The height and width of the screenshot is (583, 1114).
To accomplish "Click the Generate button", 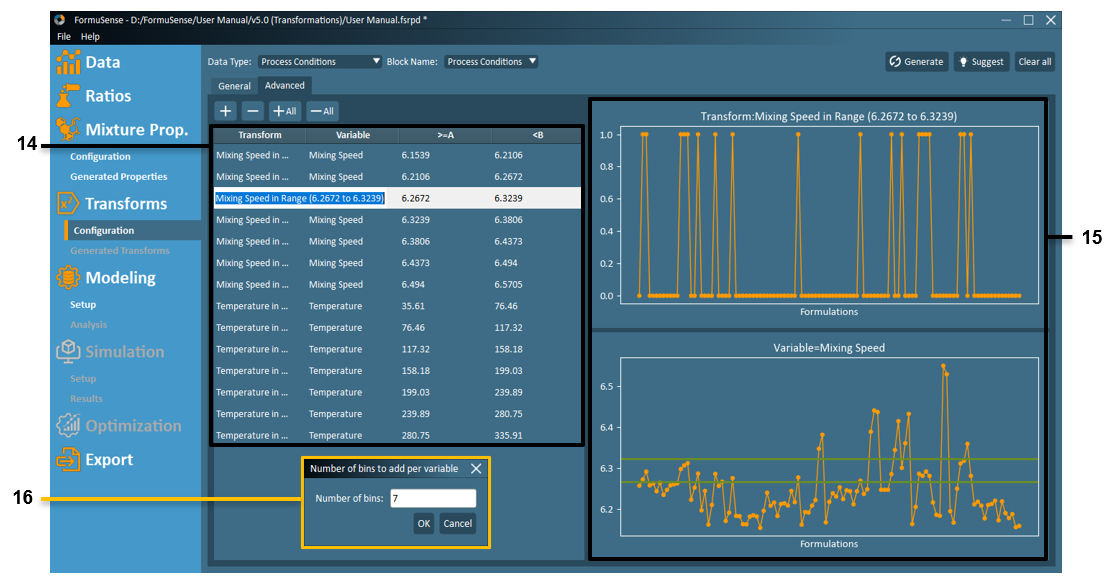I will point(916,61).
